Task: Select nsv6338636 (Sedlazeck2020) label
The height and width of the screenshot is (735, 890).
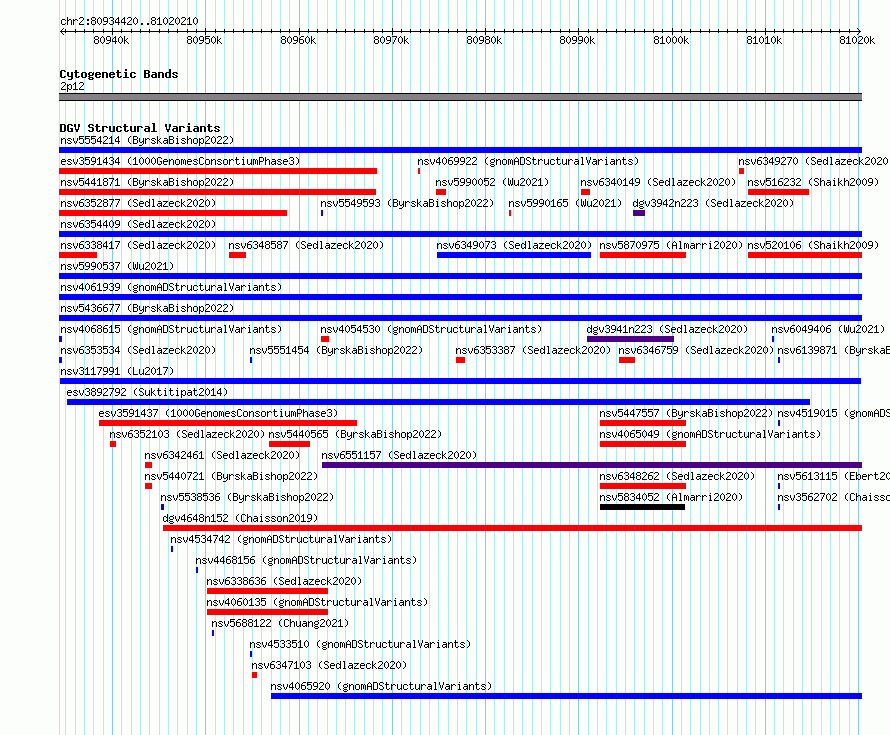Action: click(284, 581)
